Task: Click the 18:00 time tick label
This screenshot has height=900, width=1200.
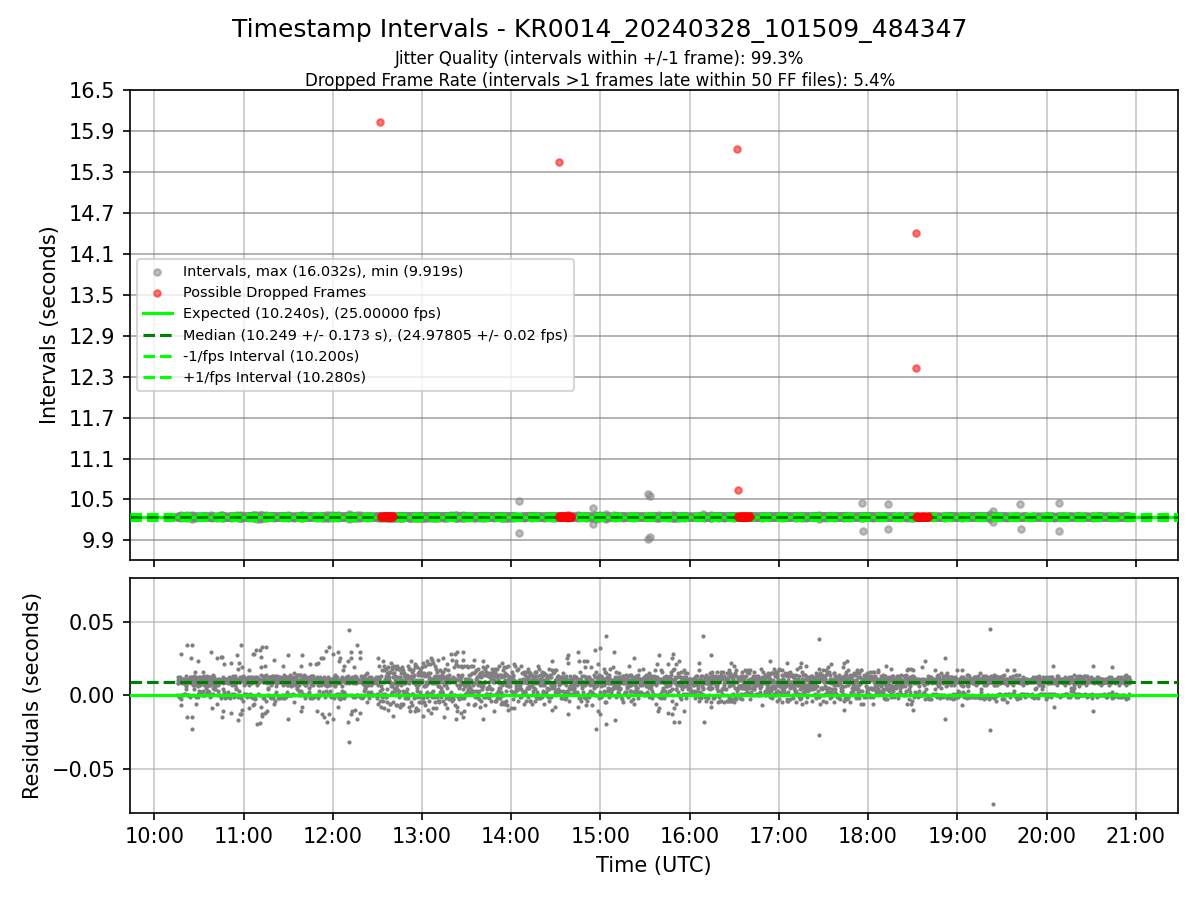Action: [868, 835]
